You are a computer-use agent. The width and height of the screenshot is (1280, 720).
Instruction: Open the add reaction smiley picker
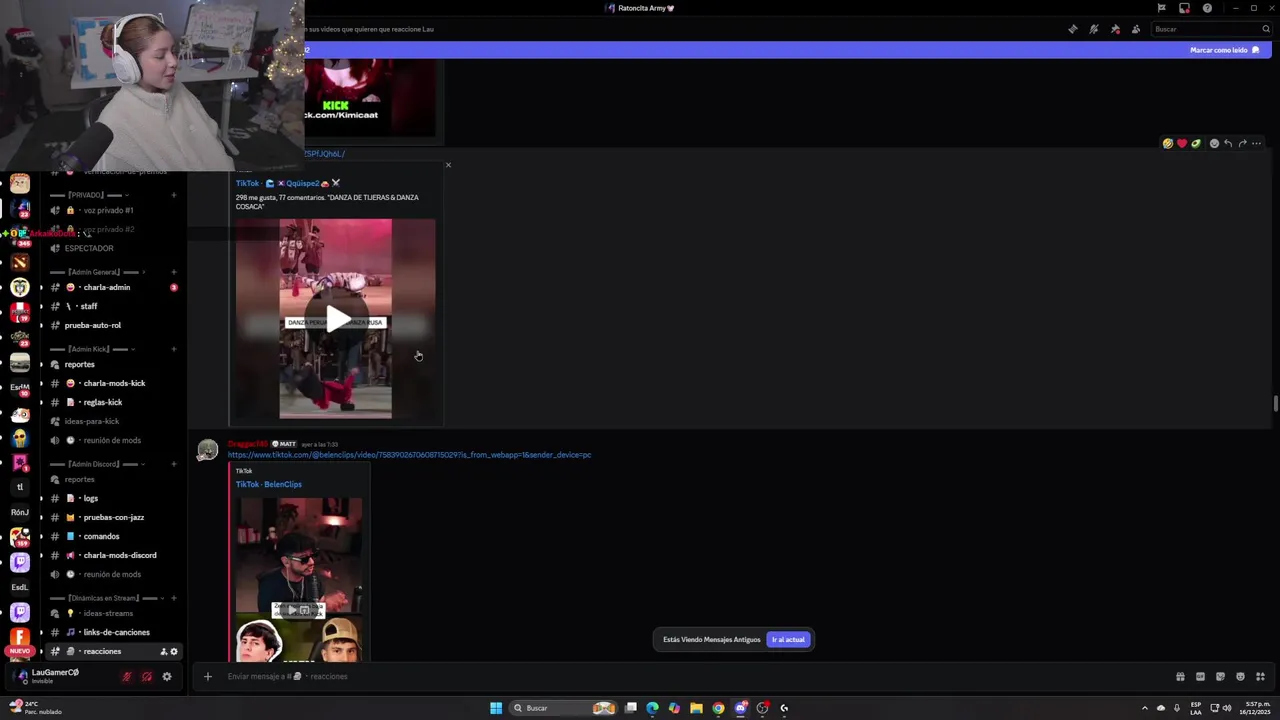(x=1214, y=143)
